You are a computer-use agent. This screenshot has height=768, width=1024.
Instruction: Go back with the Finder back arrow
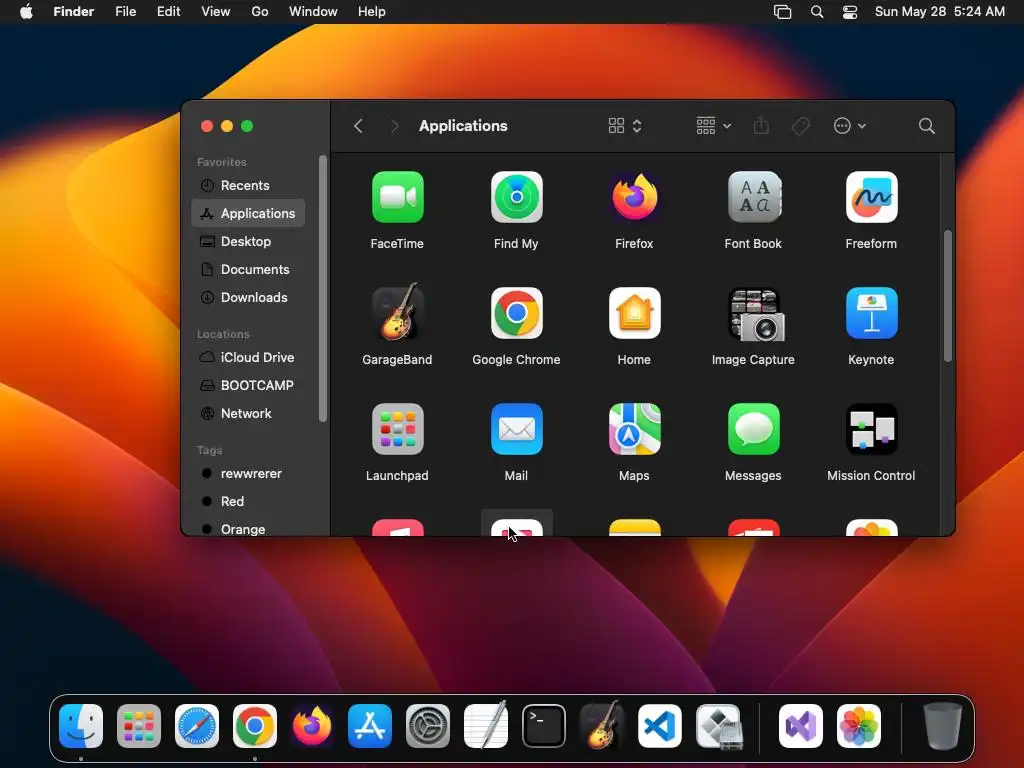(358, 126)
